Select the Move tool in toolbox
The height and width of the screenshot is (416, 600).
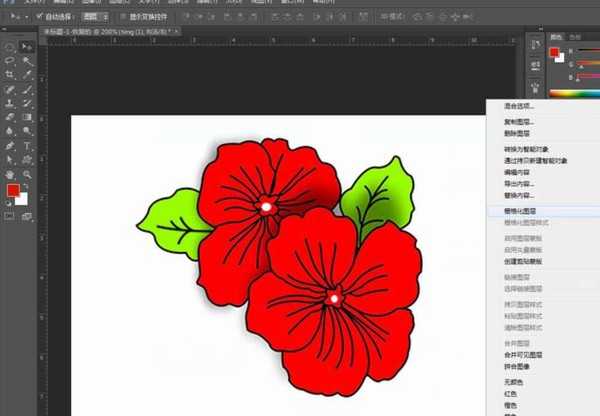27,47
